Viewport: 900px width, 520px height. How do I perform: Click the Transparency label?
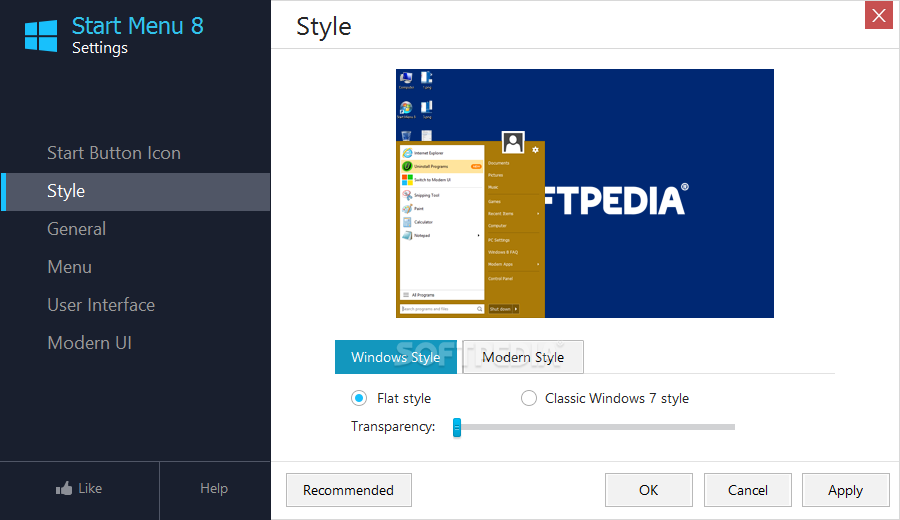(x=393, y=426)
